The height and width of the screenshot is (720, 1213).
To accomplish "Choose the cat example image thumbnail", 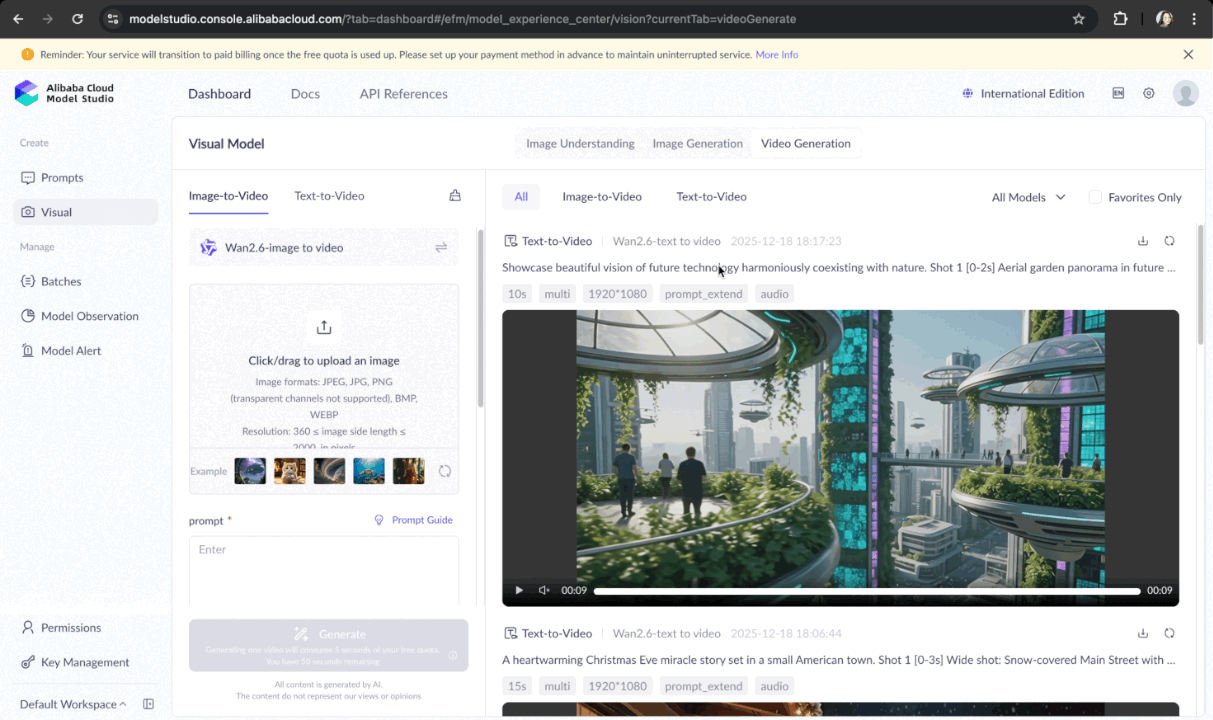I will 290,471.
